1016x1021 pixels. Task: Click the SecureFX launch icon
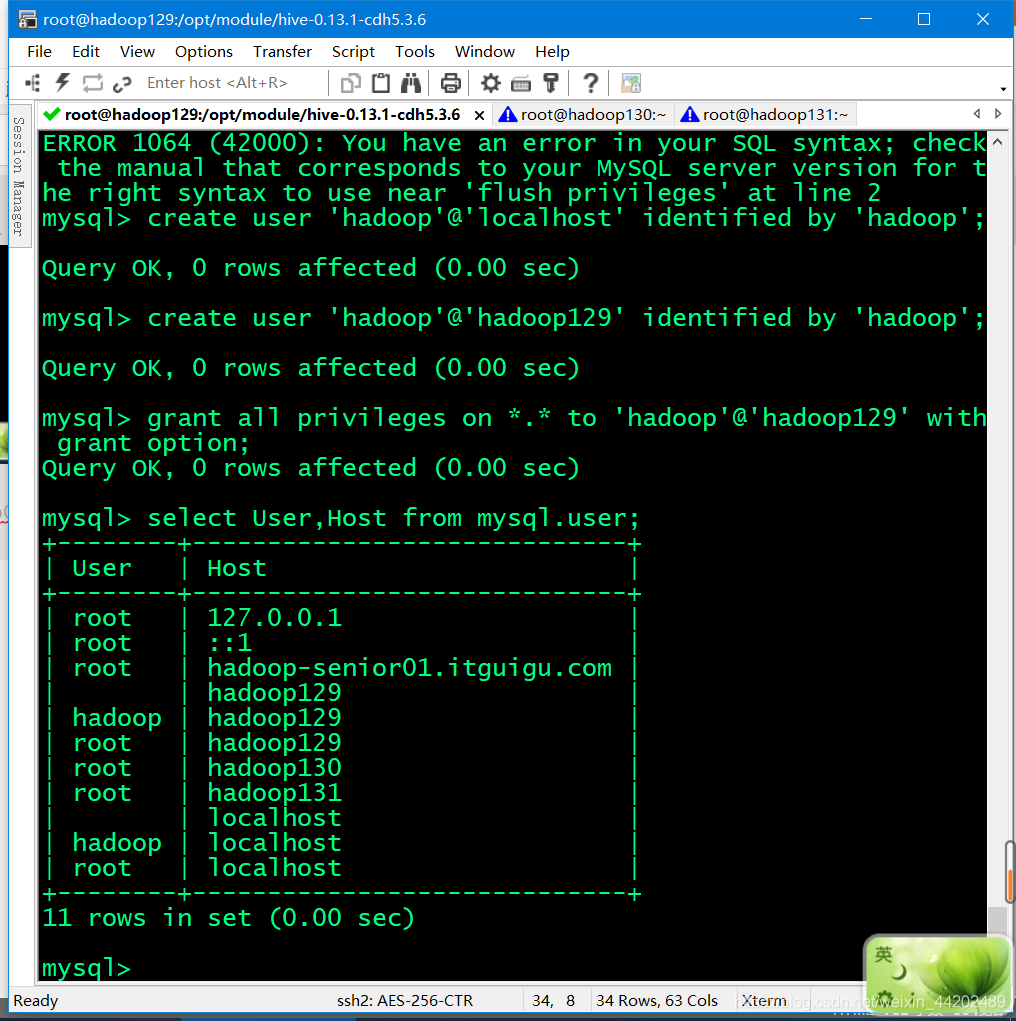pos(630,83)
